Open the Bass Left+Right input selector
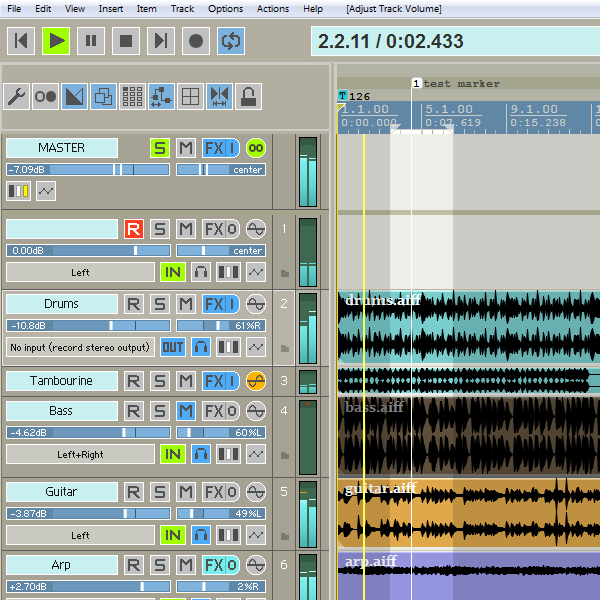This screenshot has height=600, width=600. tap(80, 455)
